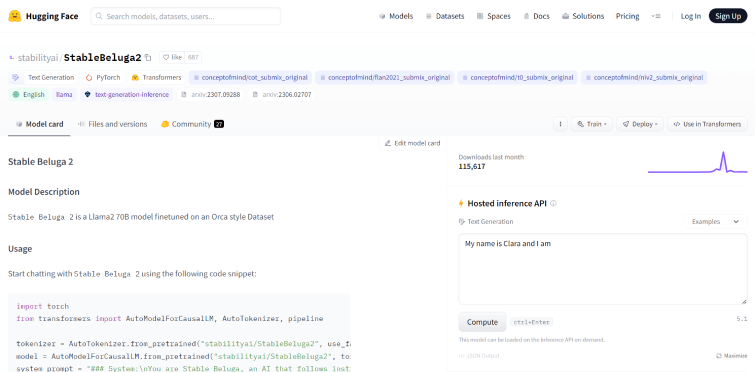Image resolution: width=755 pixels, height=372 pixels.
Task: Open Docs in top navigation
Action: 536,16
